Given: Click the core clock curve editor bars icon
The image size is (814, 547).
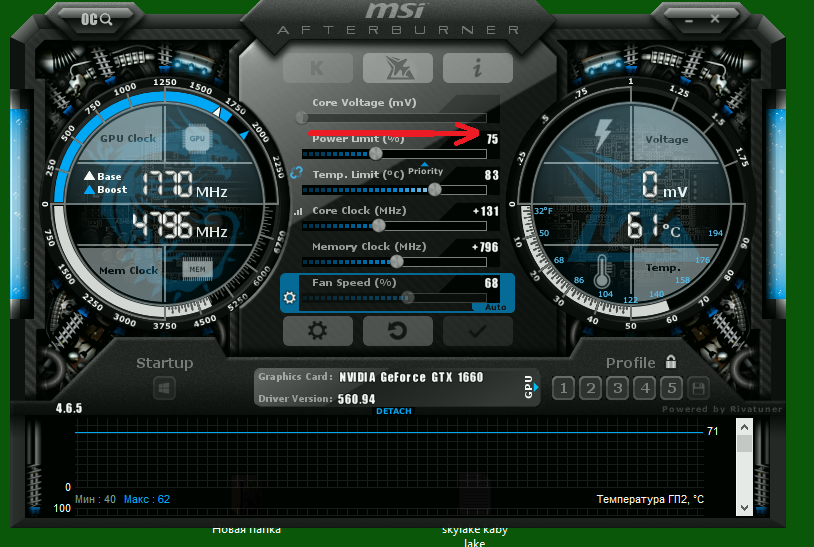Looking at the screenshot, I should click(298, 212).
